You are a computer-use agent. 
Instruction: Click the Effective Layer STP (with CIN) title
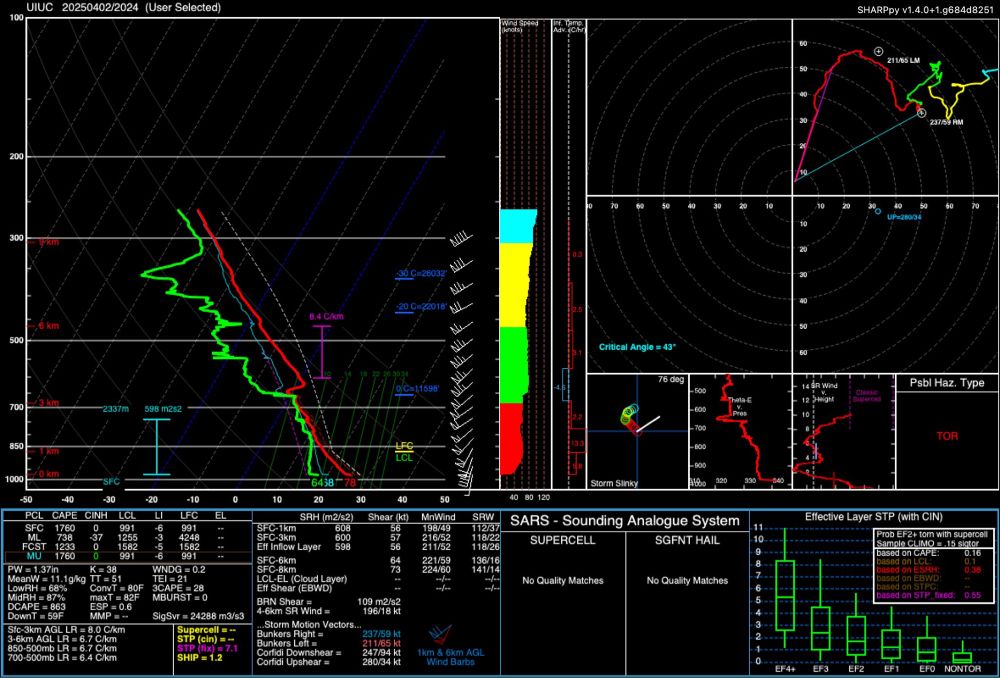coord(873,517)
